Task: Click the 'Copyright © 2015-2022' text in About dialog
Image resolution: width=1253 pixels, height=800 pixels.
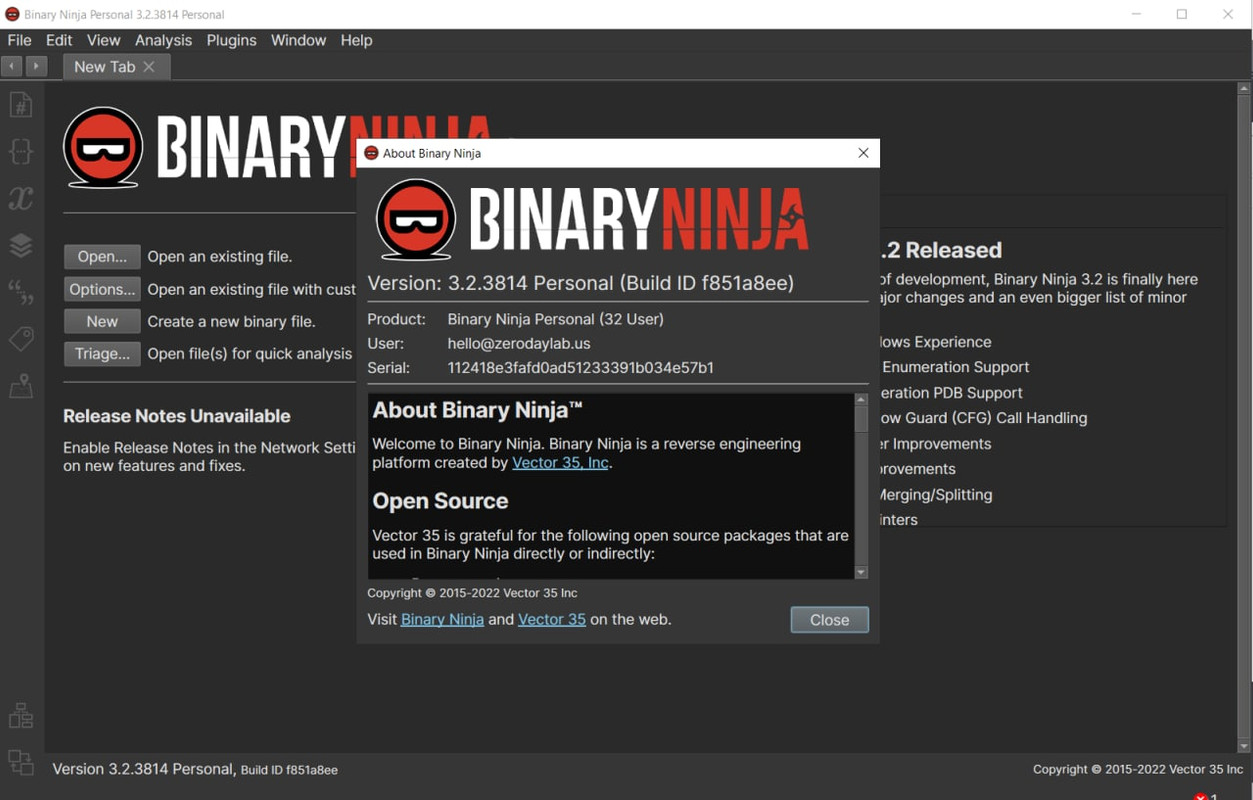Action: tap(472, 593)
